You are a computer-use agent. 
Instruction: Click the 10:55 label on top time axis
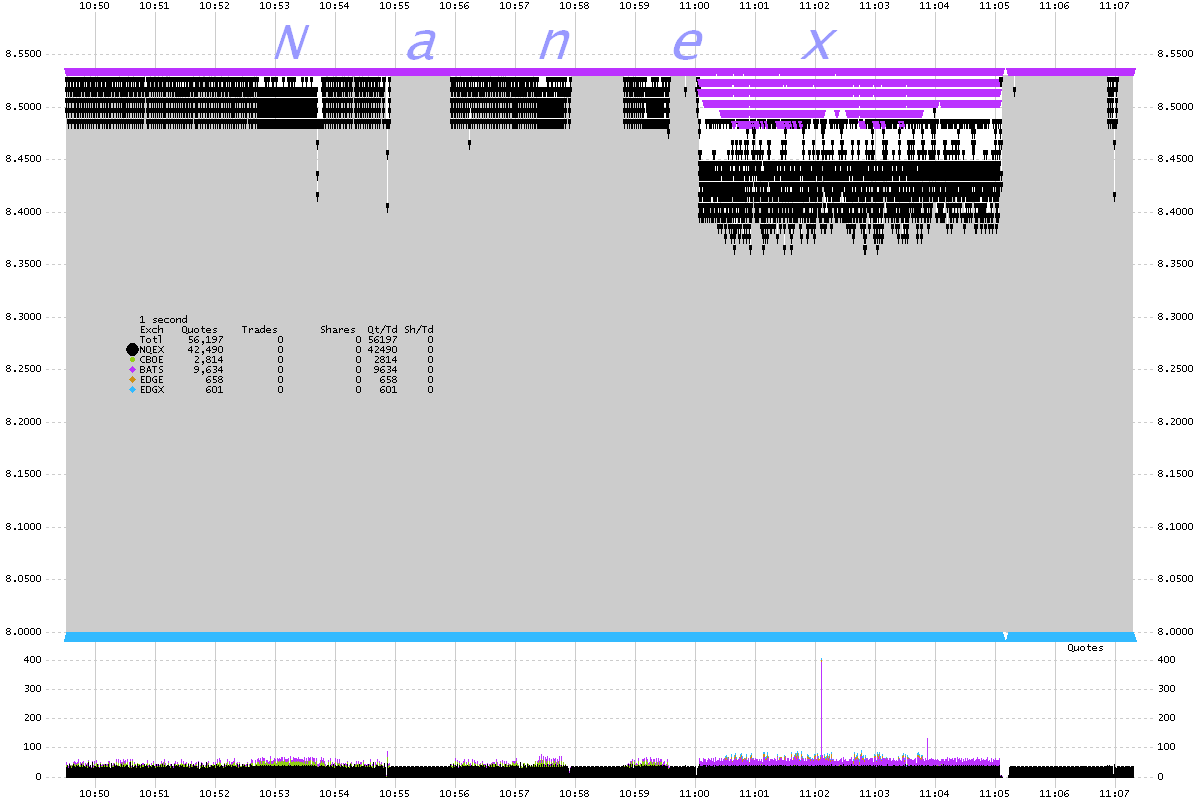(x=394, y=6)
